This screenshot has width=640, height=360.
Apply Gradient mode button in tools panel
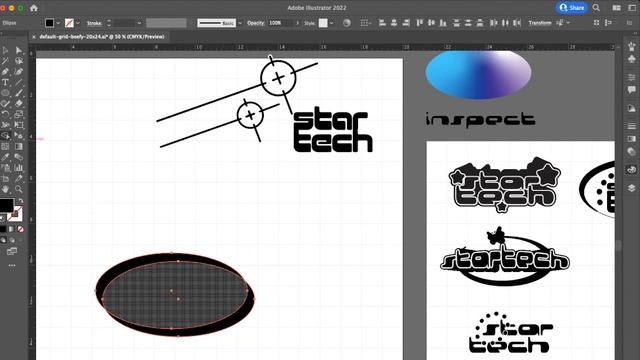(11, 229)
